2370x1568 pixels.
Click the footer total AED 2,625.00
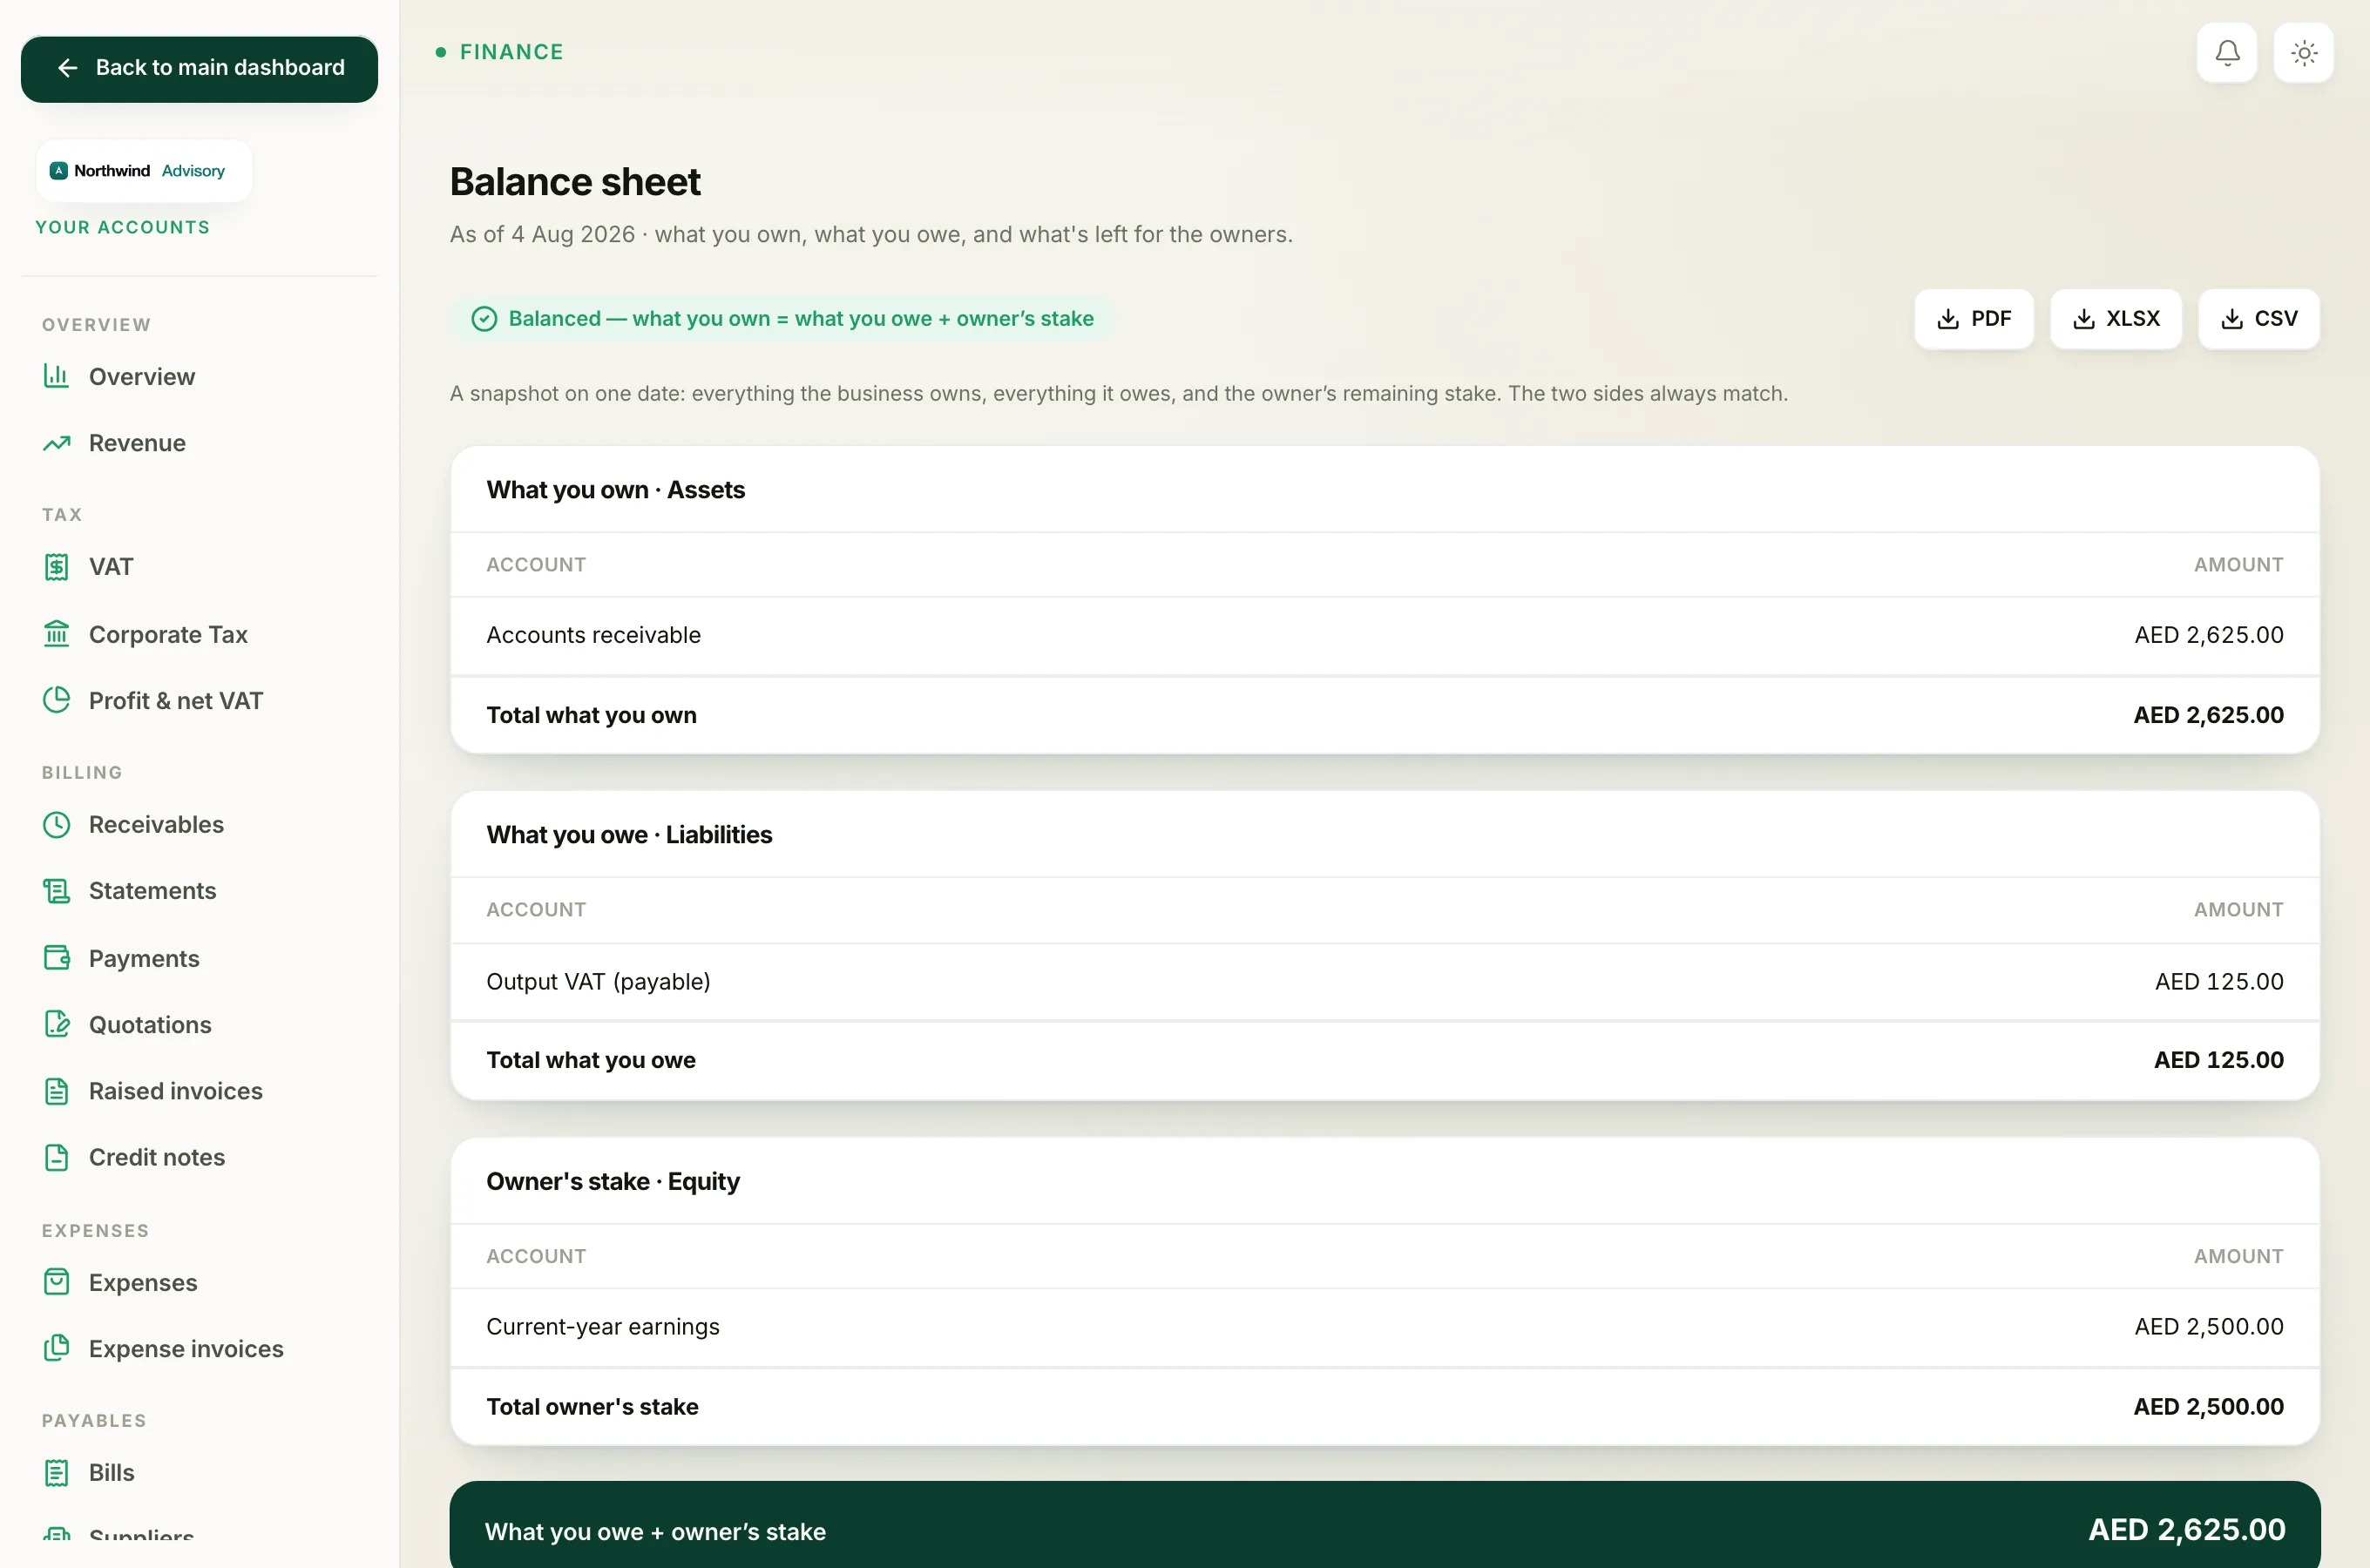point(2186,1529)
